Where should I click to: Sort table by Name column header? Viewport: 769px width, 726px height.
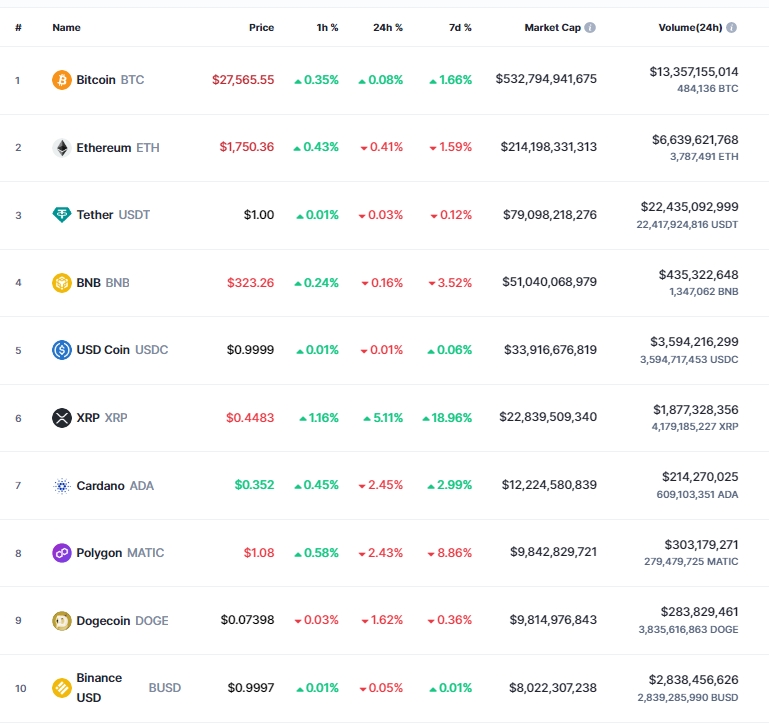[x=66, y=27]
